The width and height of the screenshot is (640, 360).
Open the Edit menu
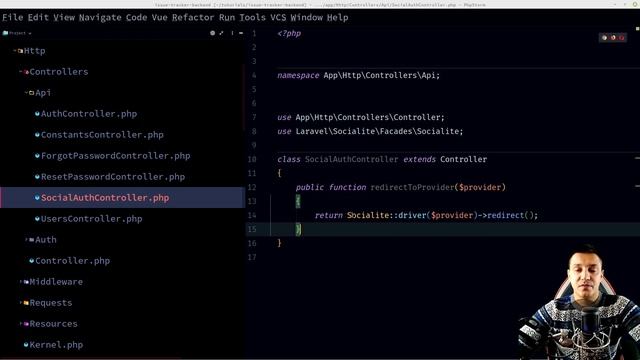(x=38, y=18)
